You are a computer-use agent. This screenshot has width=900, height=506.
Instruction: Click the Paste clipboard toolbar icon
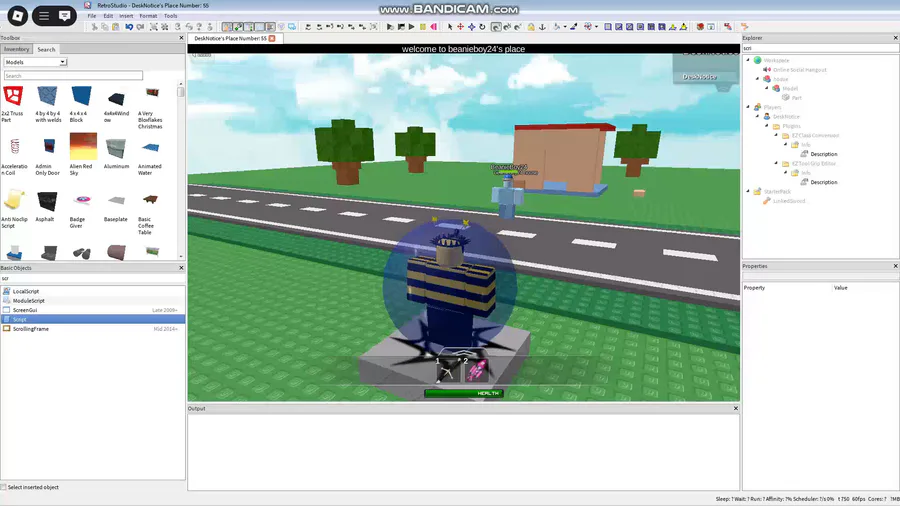[116, 27]
